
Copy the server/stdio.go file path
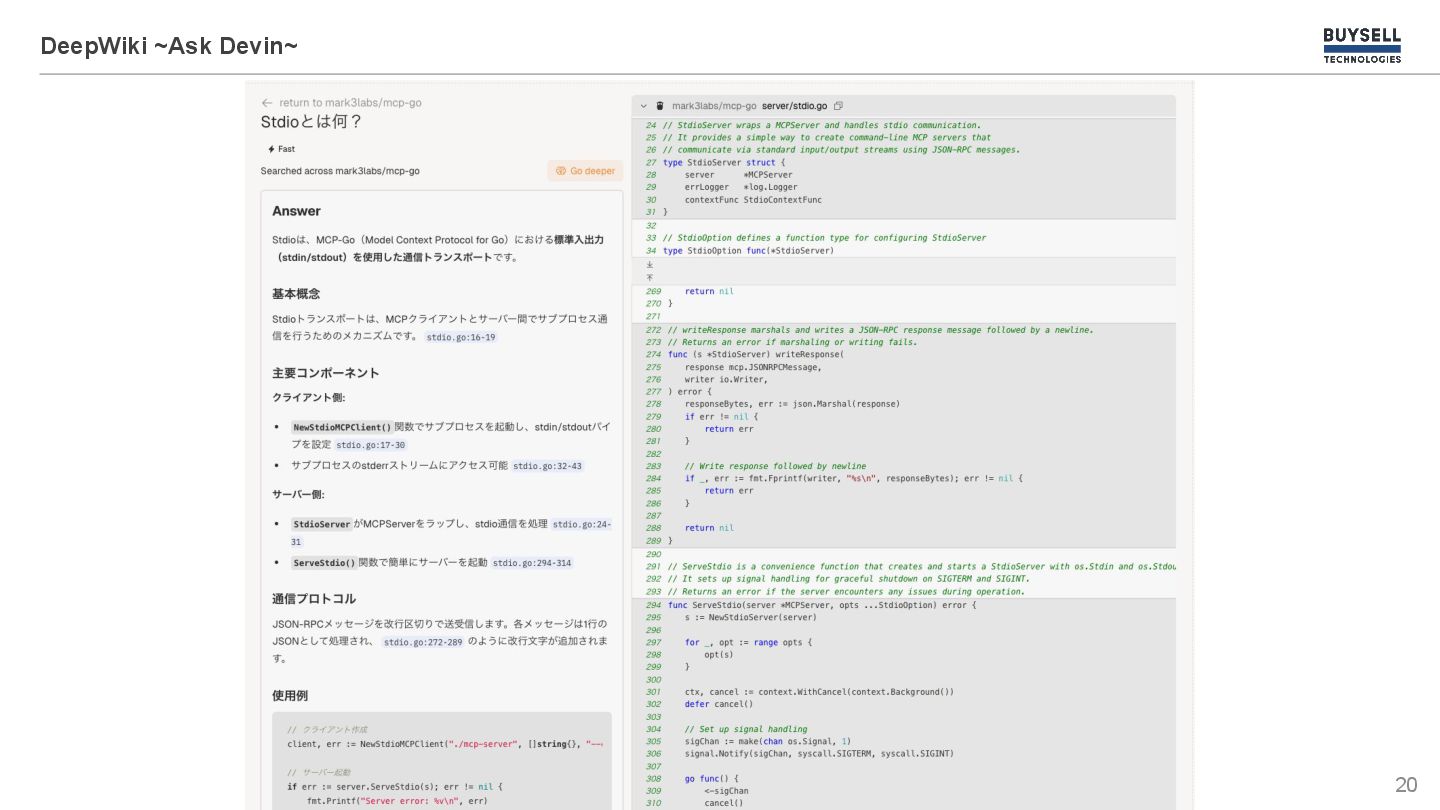tap(838, 106)
